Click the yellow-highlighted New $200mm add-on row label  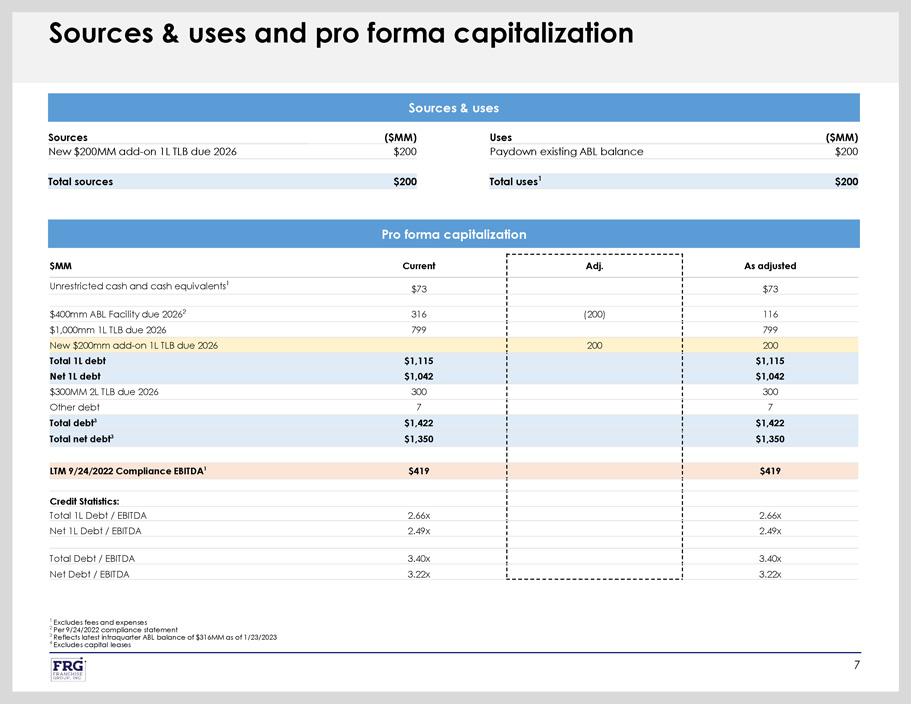tap(133, 345)
